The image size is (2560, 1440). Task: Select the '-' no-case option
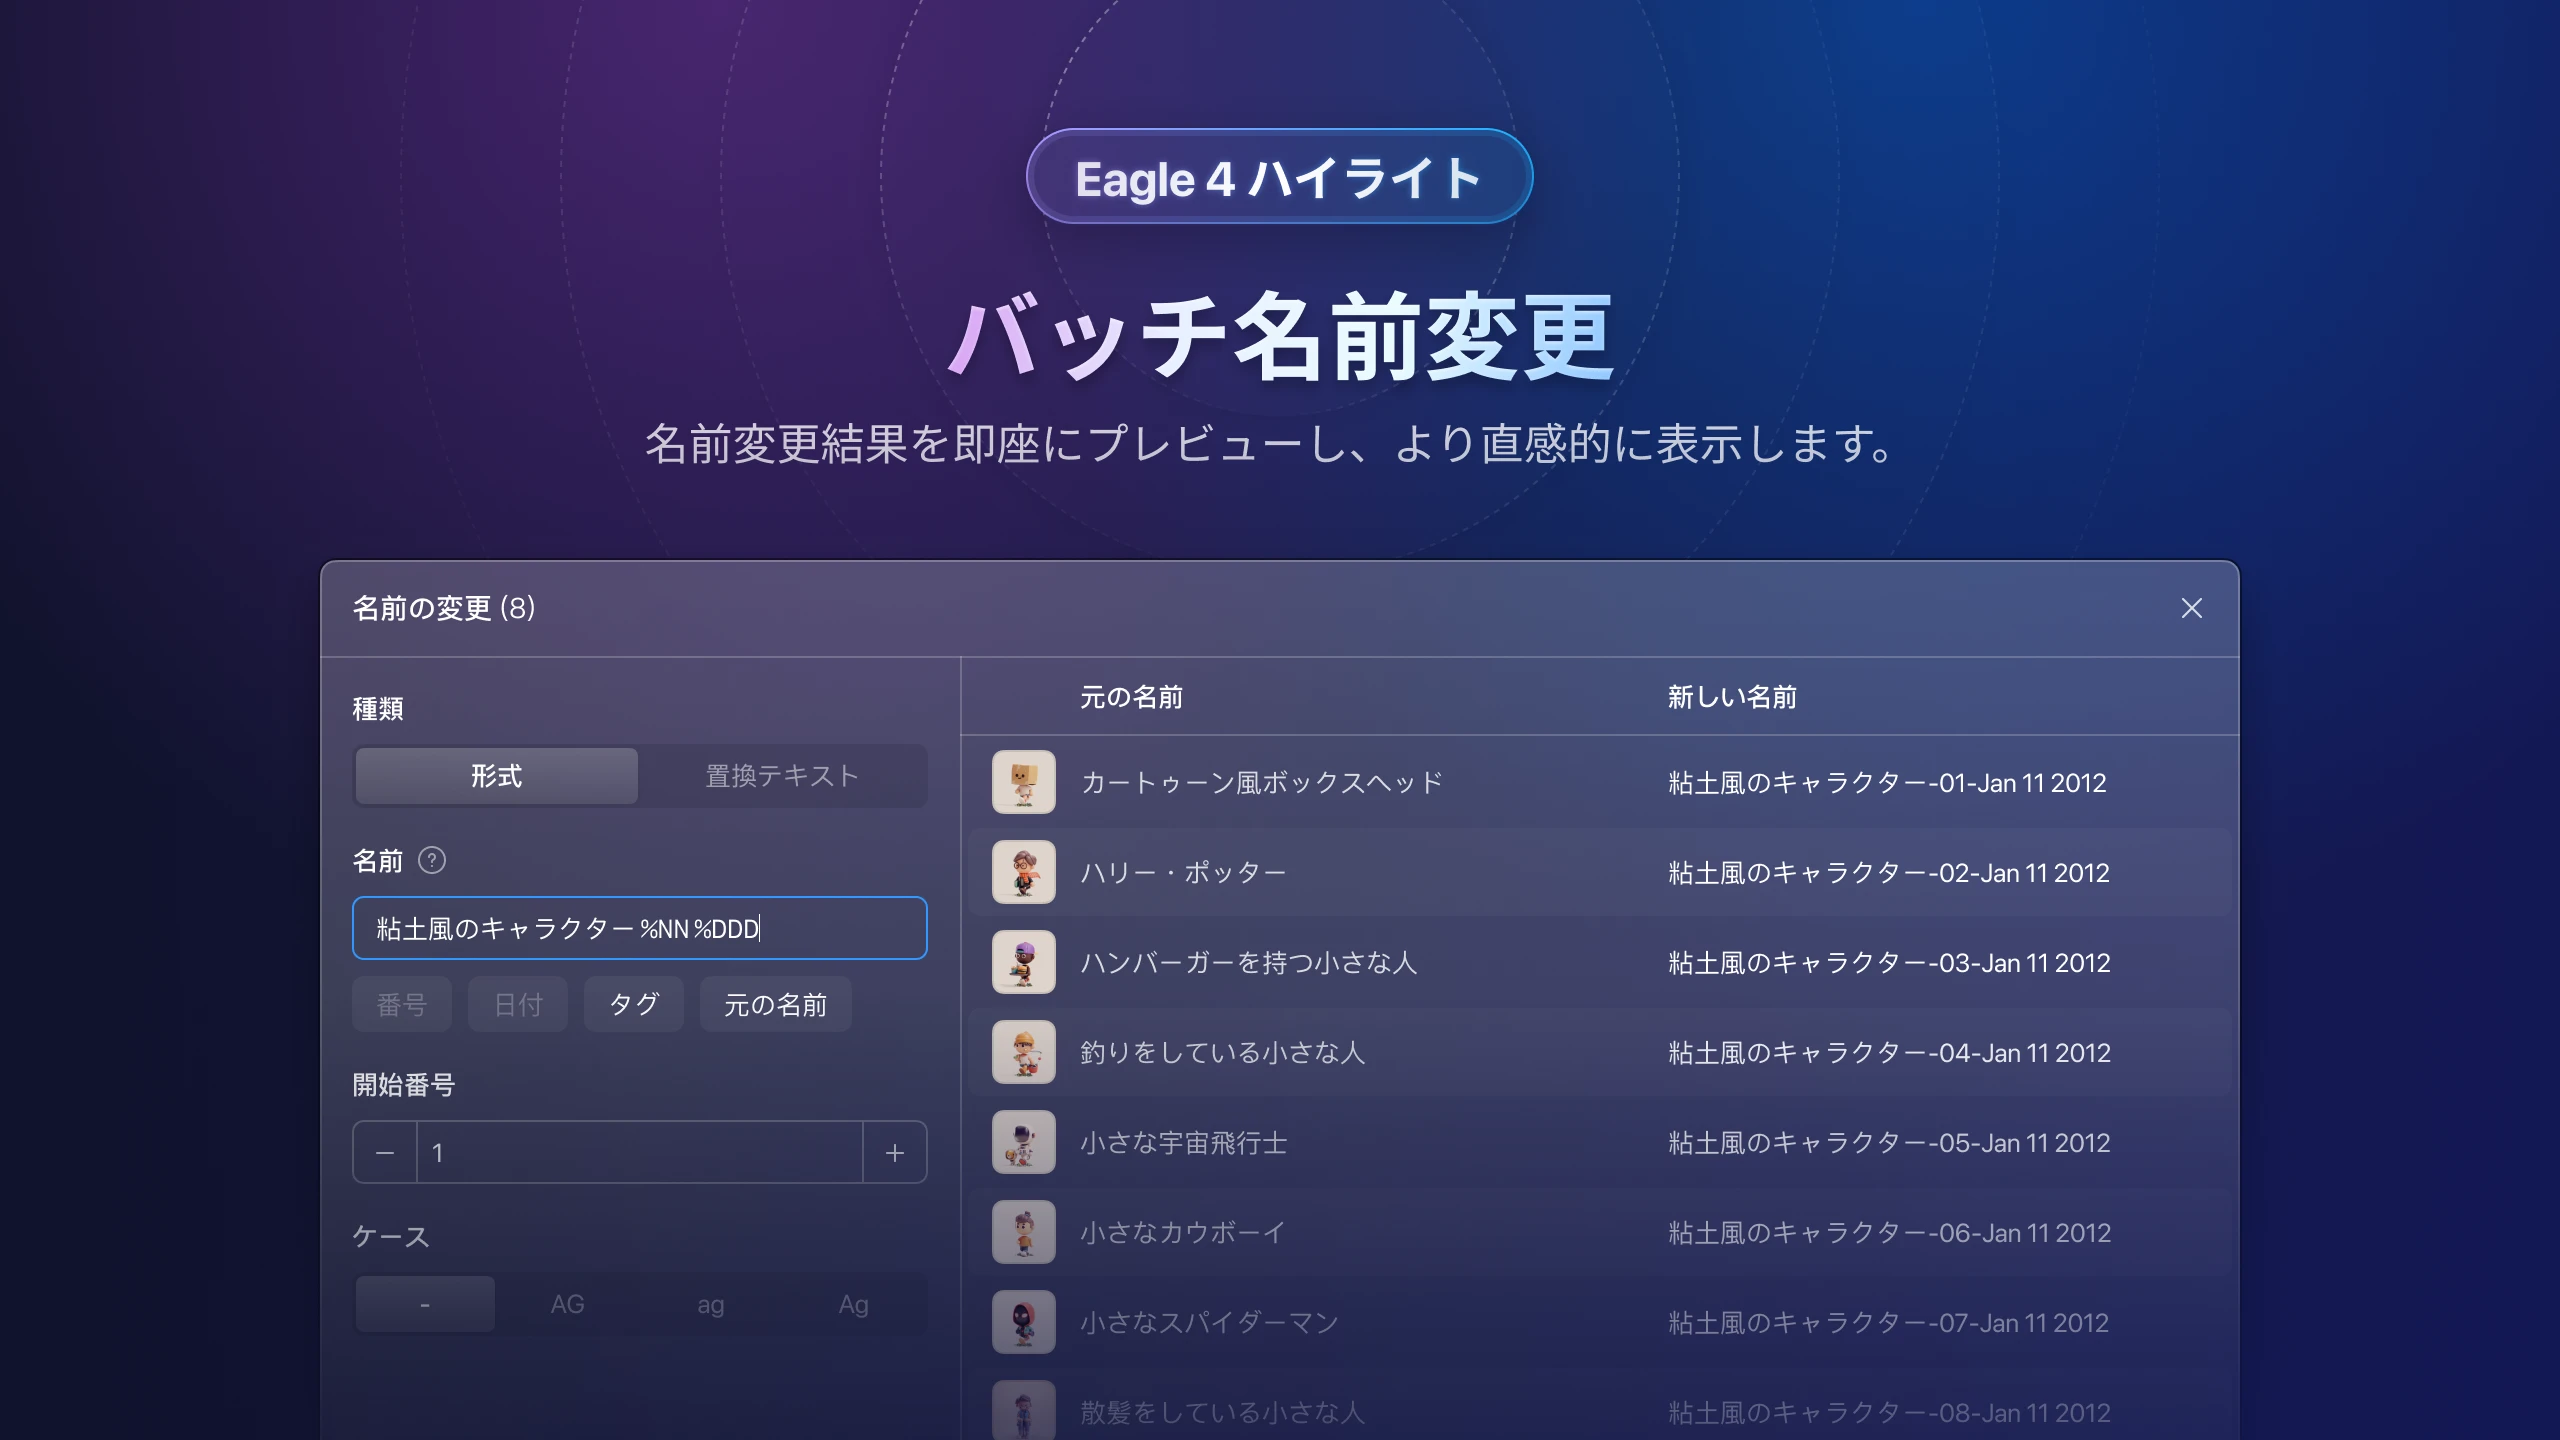[425, 1304]
